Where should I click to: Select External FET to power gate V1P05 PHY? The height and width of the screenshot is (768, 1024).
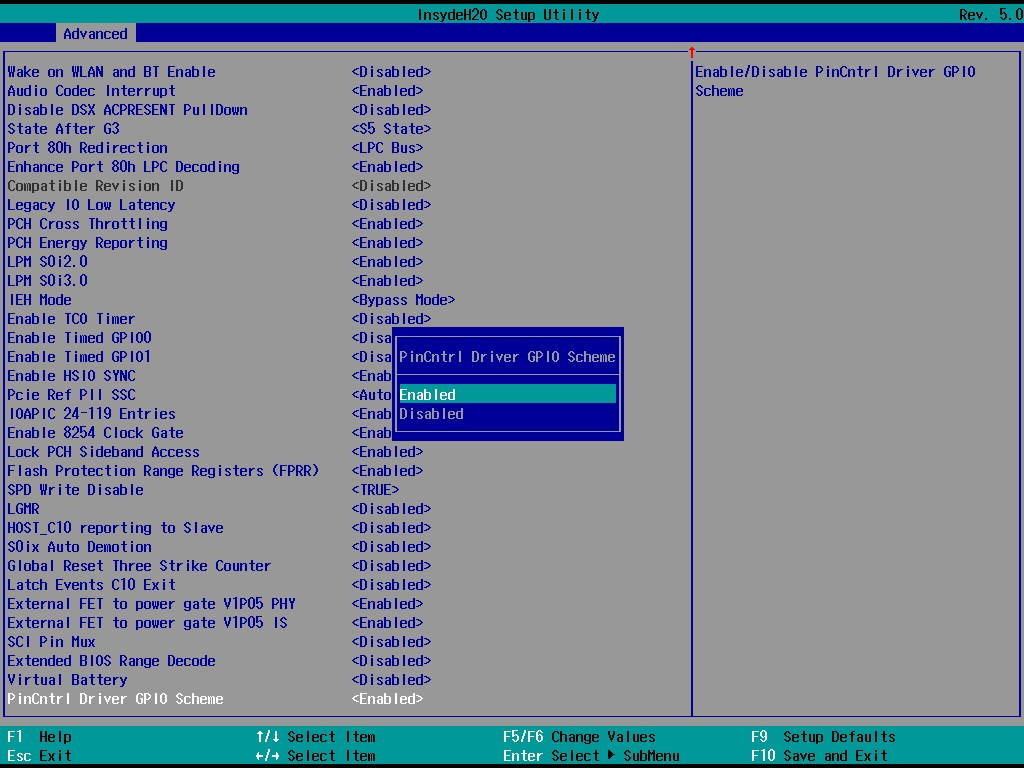[x=152, y=603]
